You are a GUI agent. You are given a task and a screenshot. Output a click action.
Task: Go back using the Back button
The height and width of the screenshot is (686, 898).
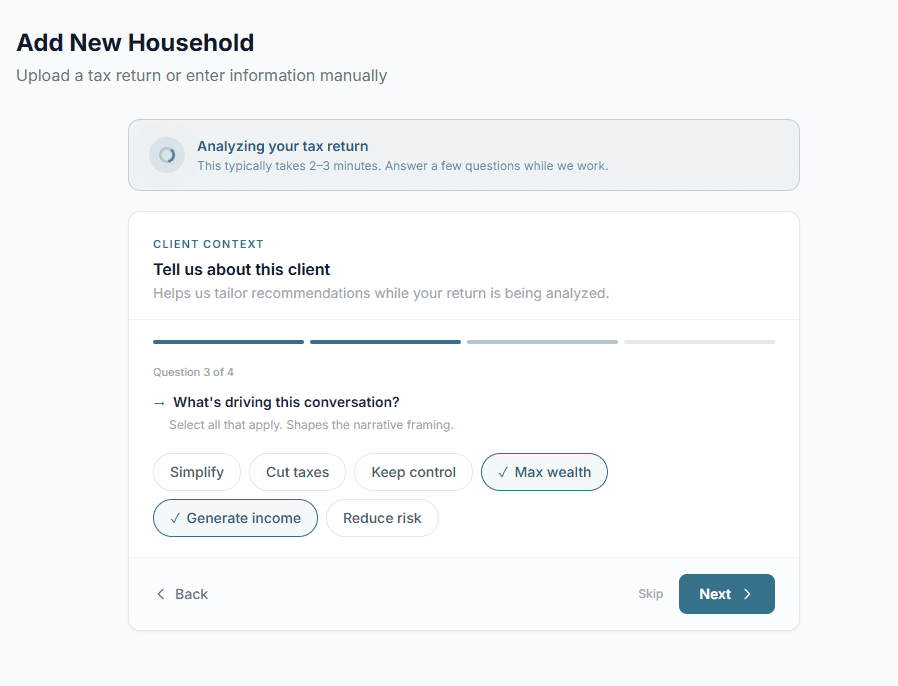(182, 594)
